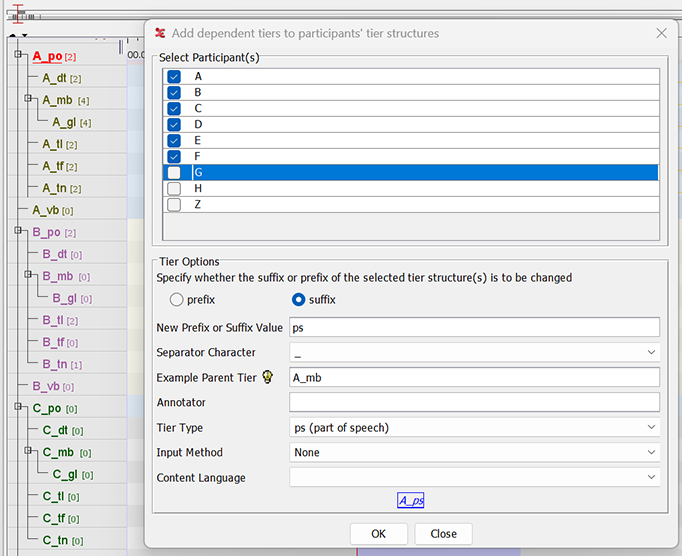Click the Annotator text field

[474, 402]
